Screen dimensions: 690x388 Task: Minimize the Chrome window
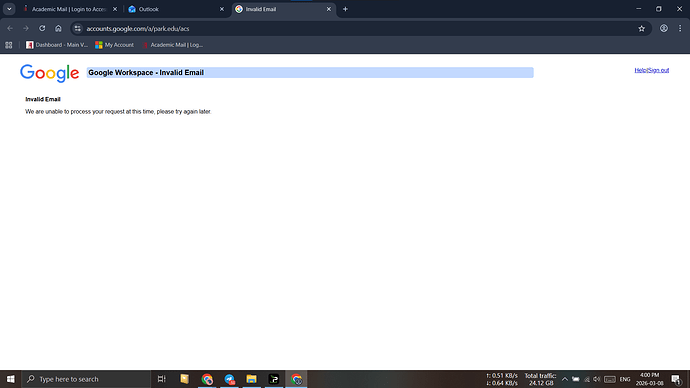(x=639, y=9)
